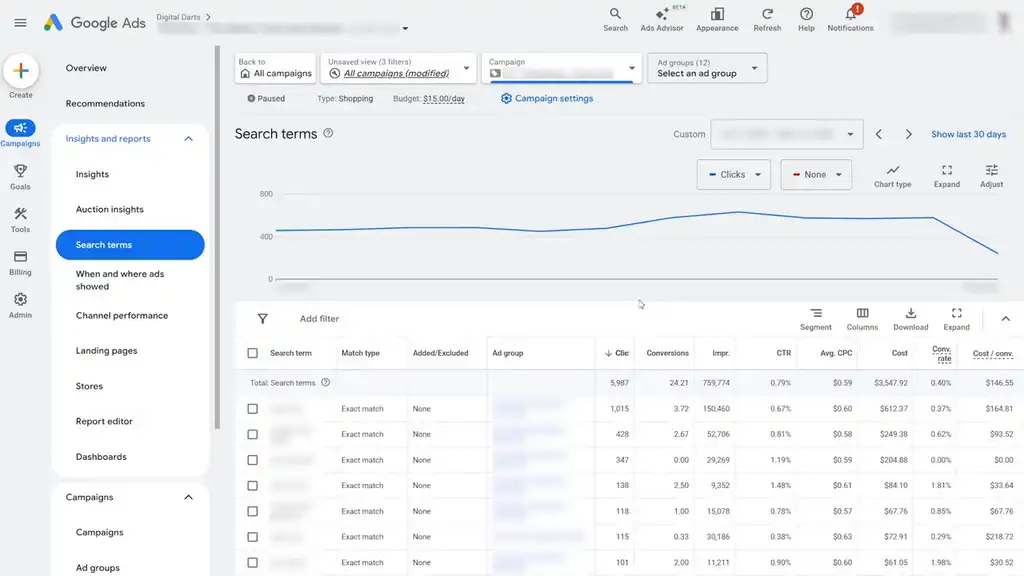This screenshot has height=576, width=1024.
Task: Tick the select-all checkbox in table header
Action: pyautogui.click(x=253, y=353)
